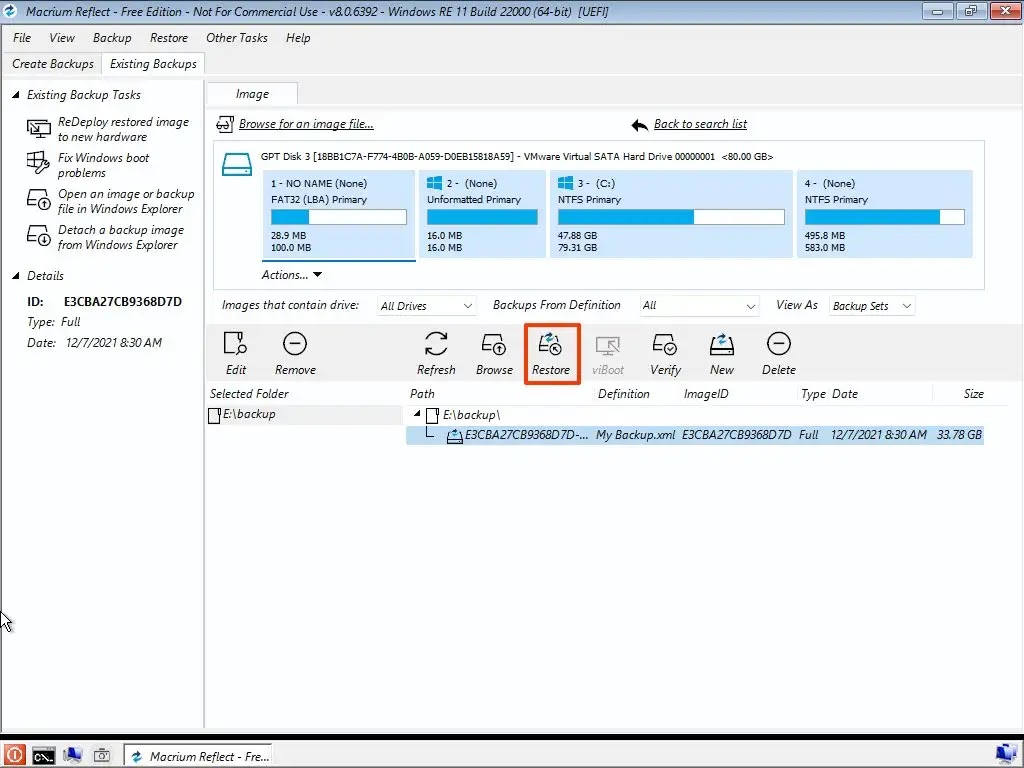
Task: Click the GPT Disk 3 drive icon
Action: tap(236, 164)
